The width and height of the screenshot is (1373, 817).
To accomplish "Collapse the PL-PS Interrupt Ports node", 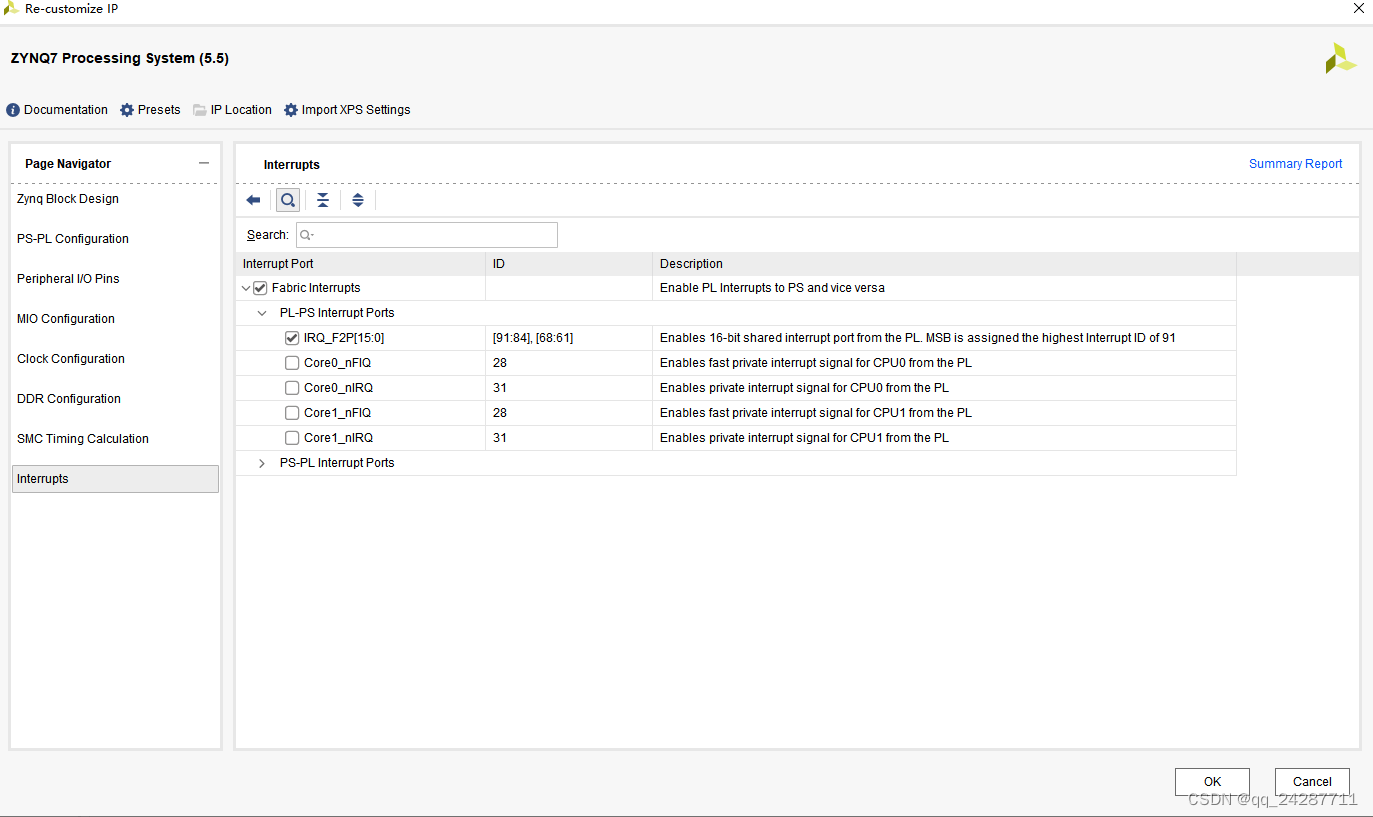I will coord(262,313).
